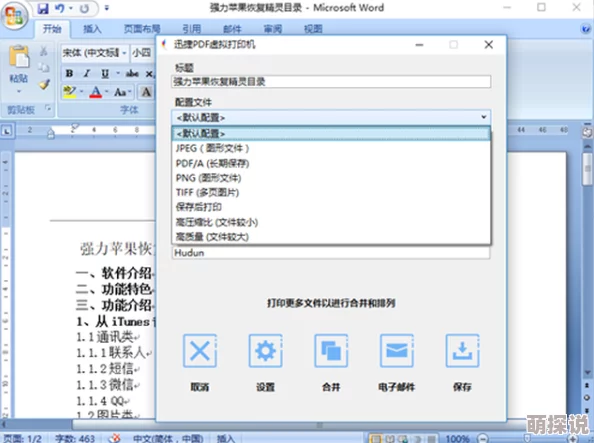Click the 页面: 1/2 status indicator
Screen dimensions: 594x443
click(22, 438)
